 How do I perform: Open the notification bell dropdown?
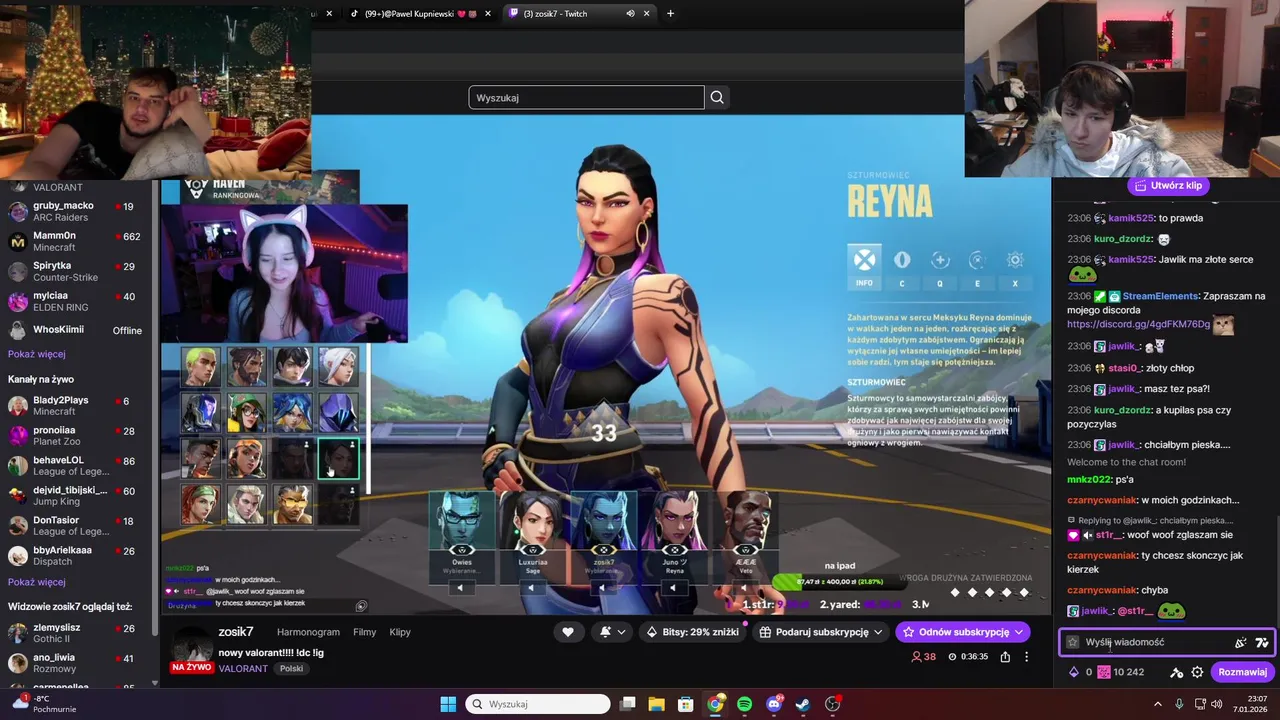[612, 632]
